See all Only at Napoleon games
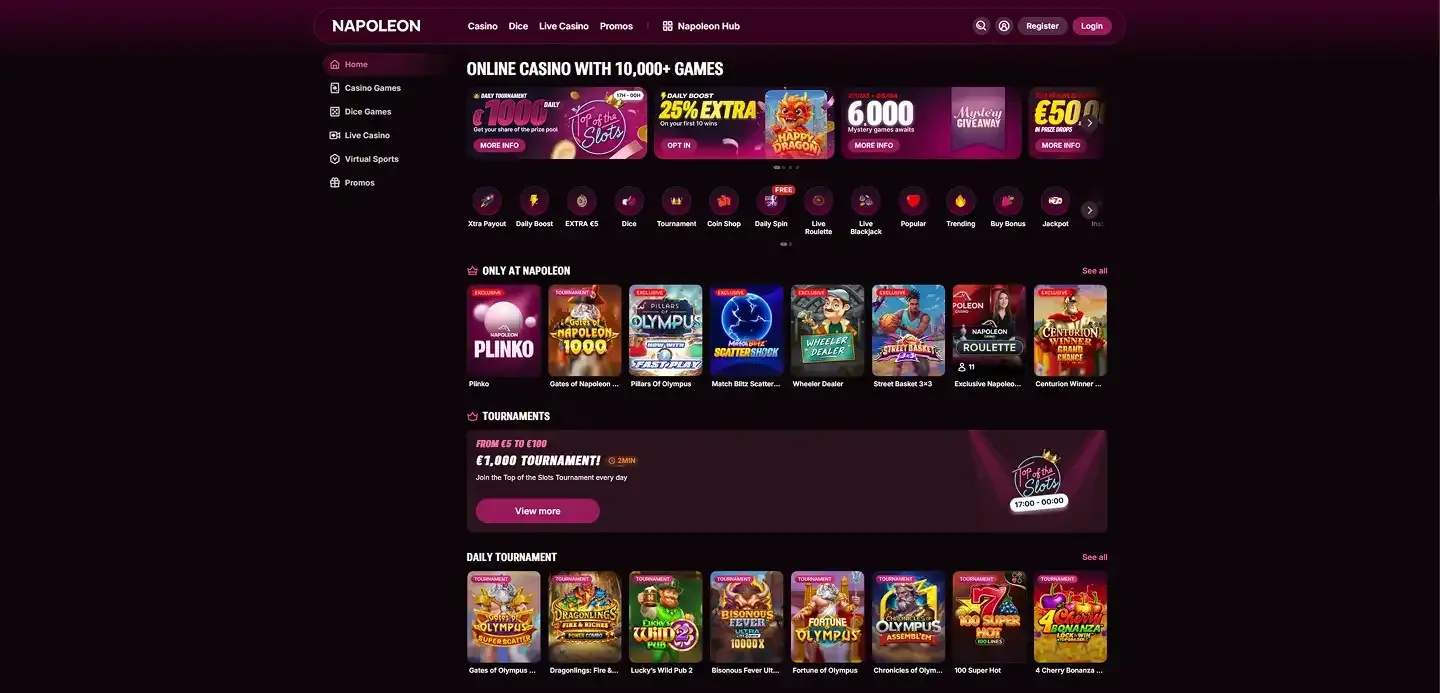The width and height of the screenshot is (1440, 693). pos(1094,271)
